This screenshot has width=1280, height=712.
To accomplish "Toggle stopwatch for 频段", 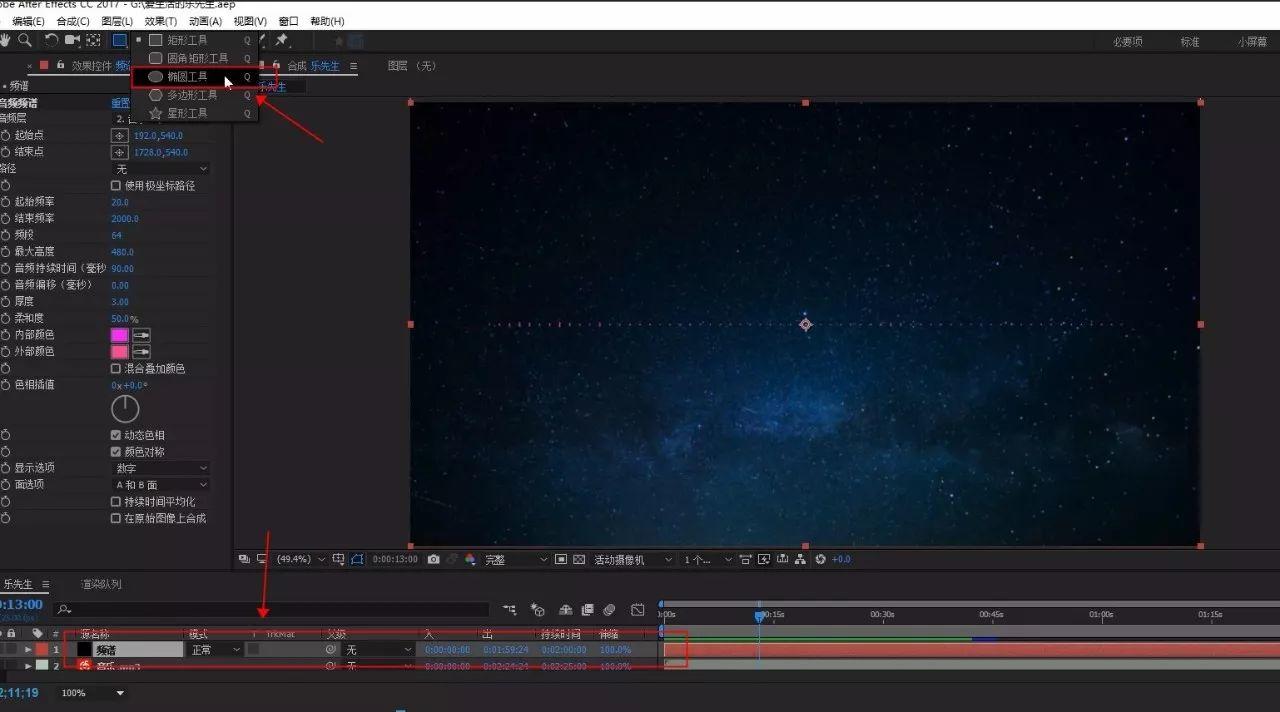I will pyautogui.click(x=5, y=236).
